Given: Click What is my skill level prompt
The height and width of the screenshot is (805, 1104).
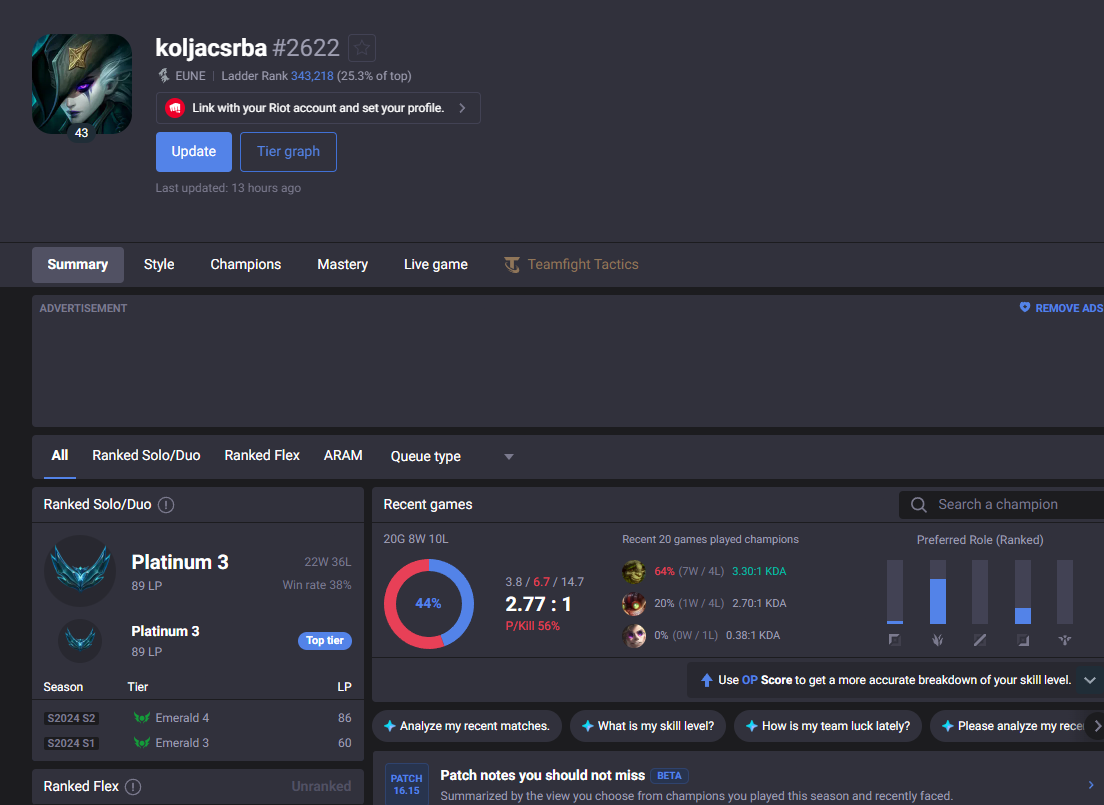Looking at the screenshot, I should (x=648, y=726).
